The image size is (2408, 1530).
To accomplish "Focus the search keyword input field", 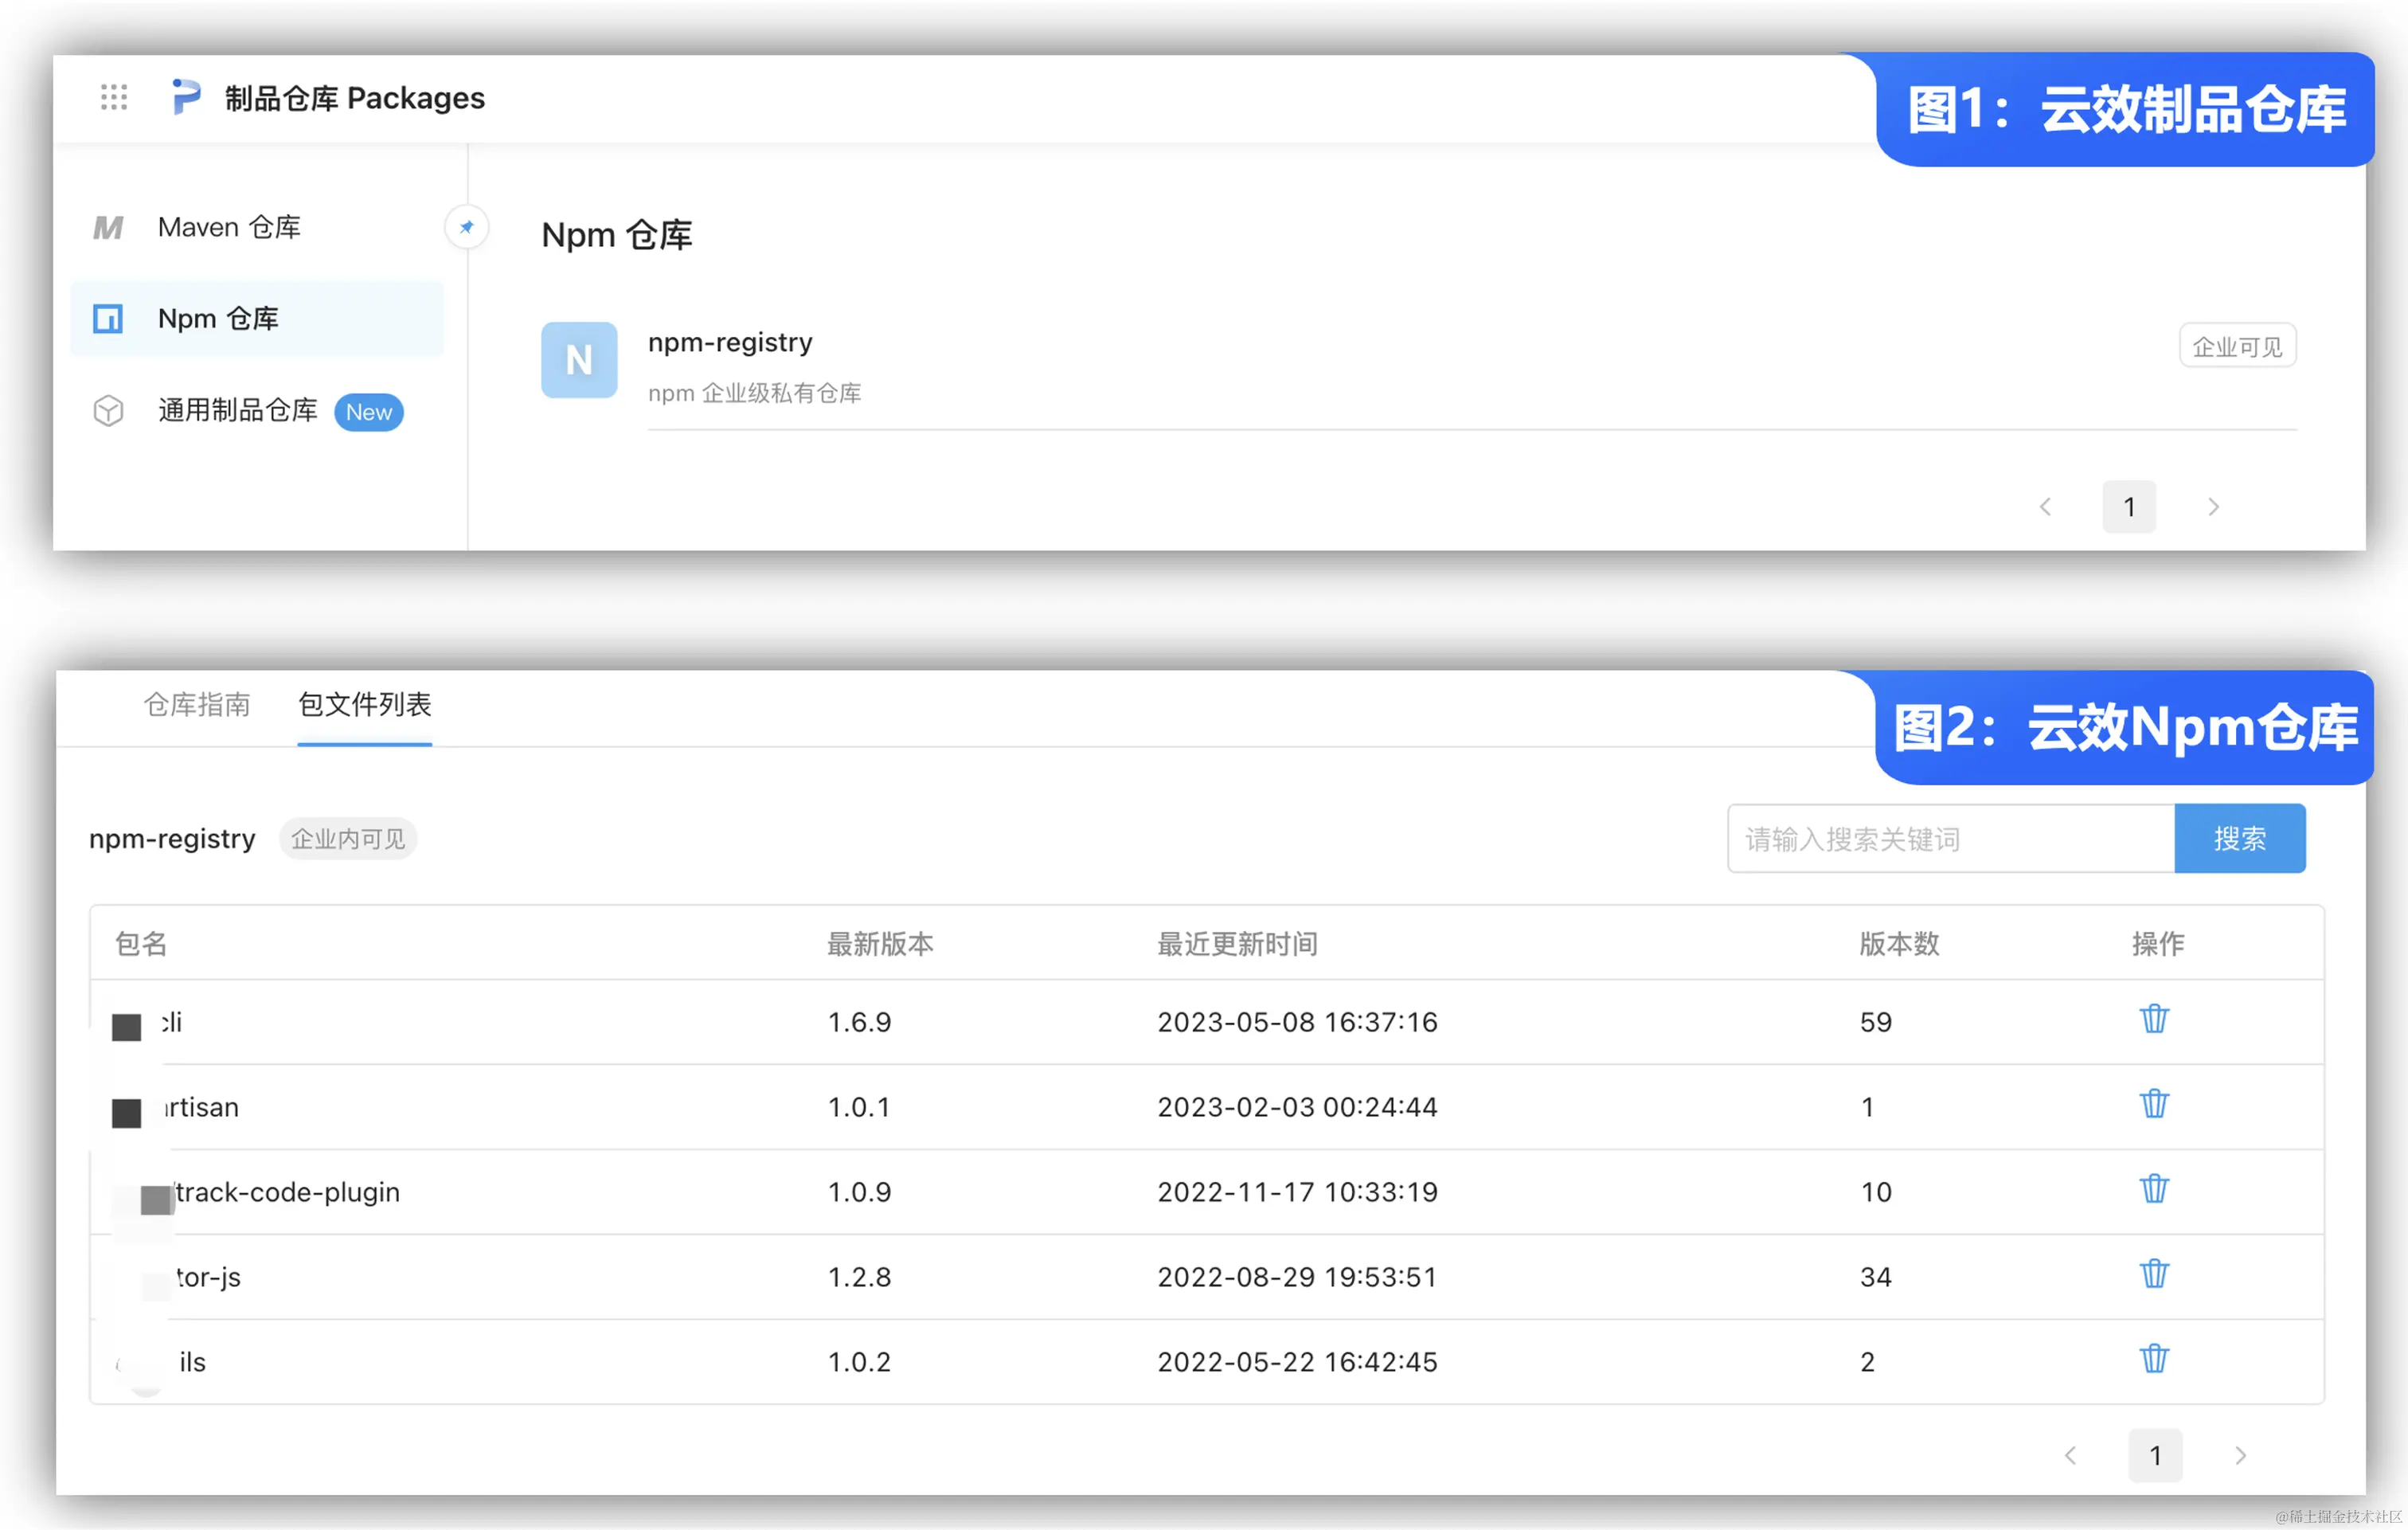I will click(1950, 839).
